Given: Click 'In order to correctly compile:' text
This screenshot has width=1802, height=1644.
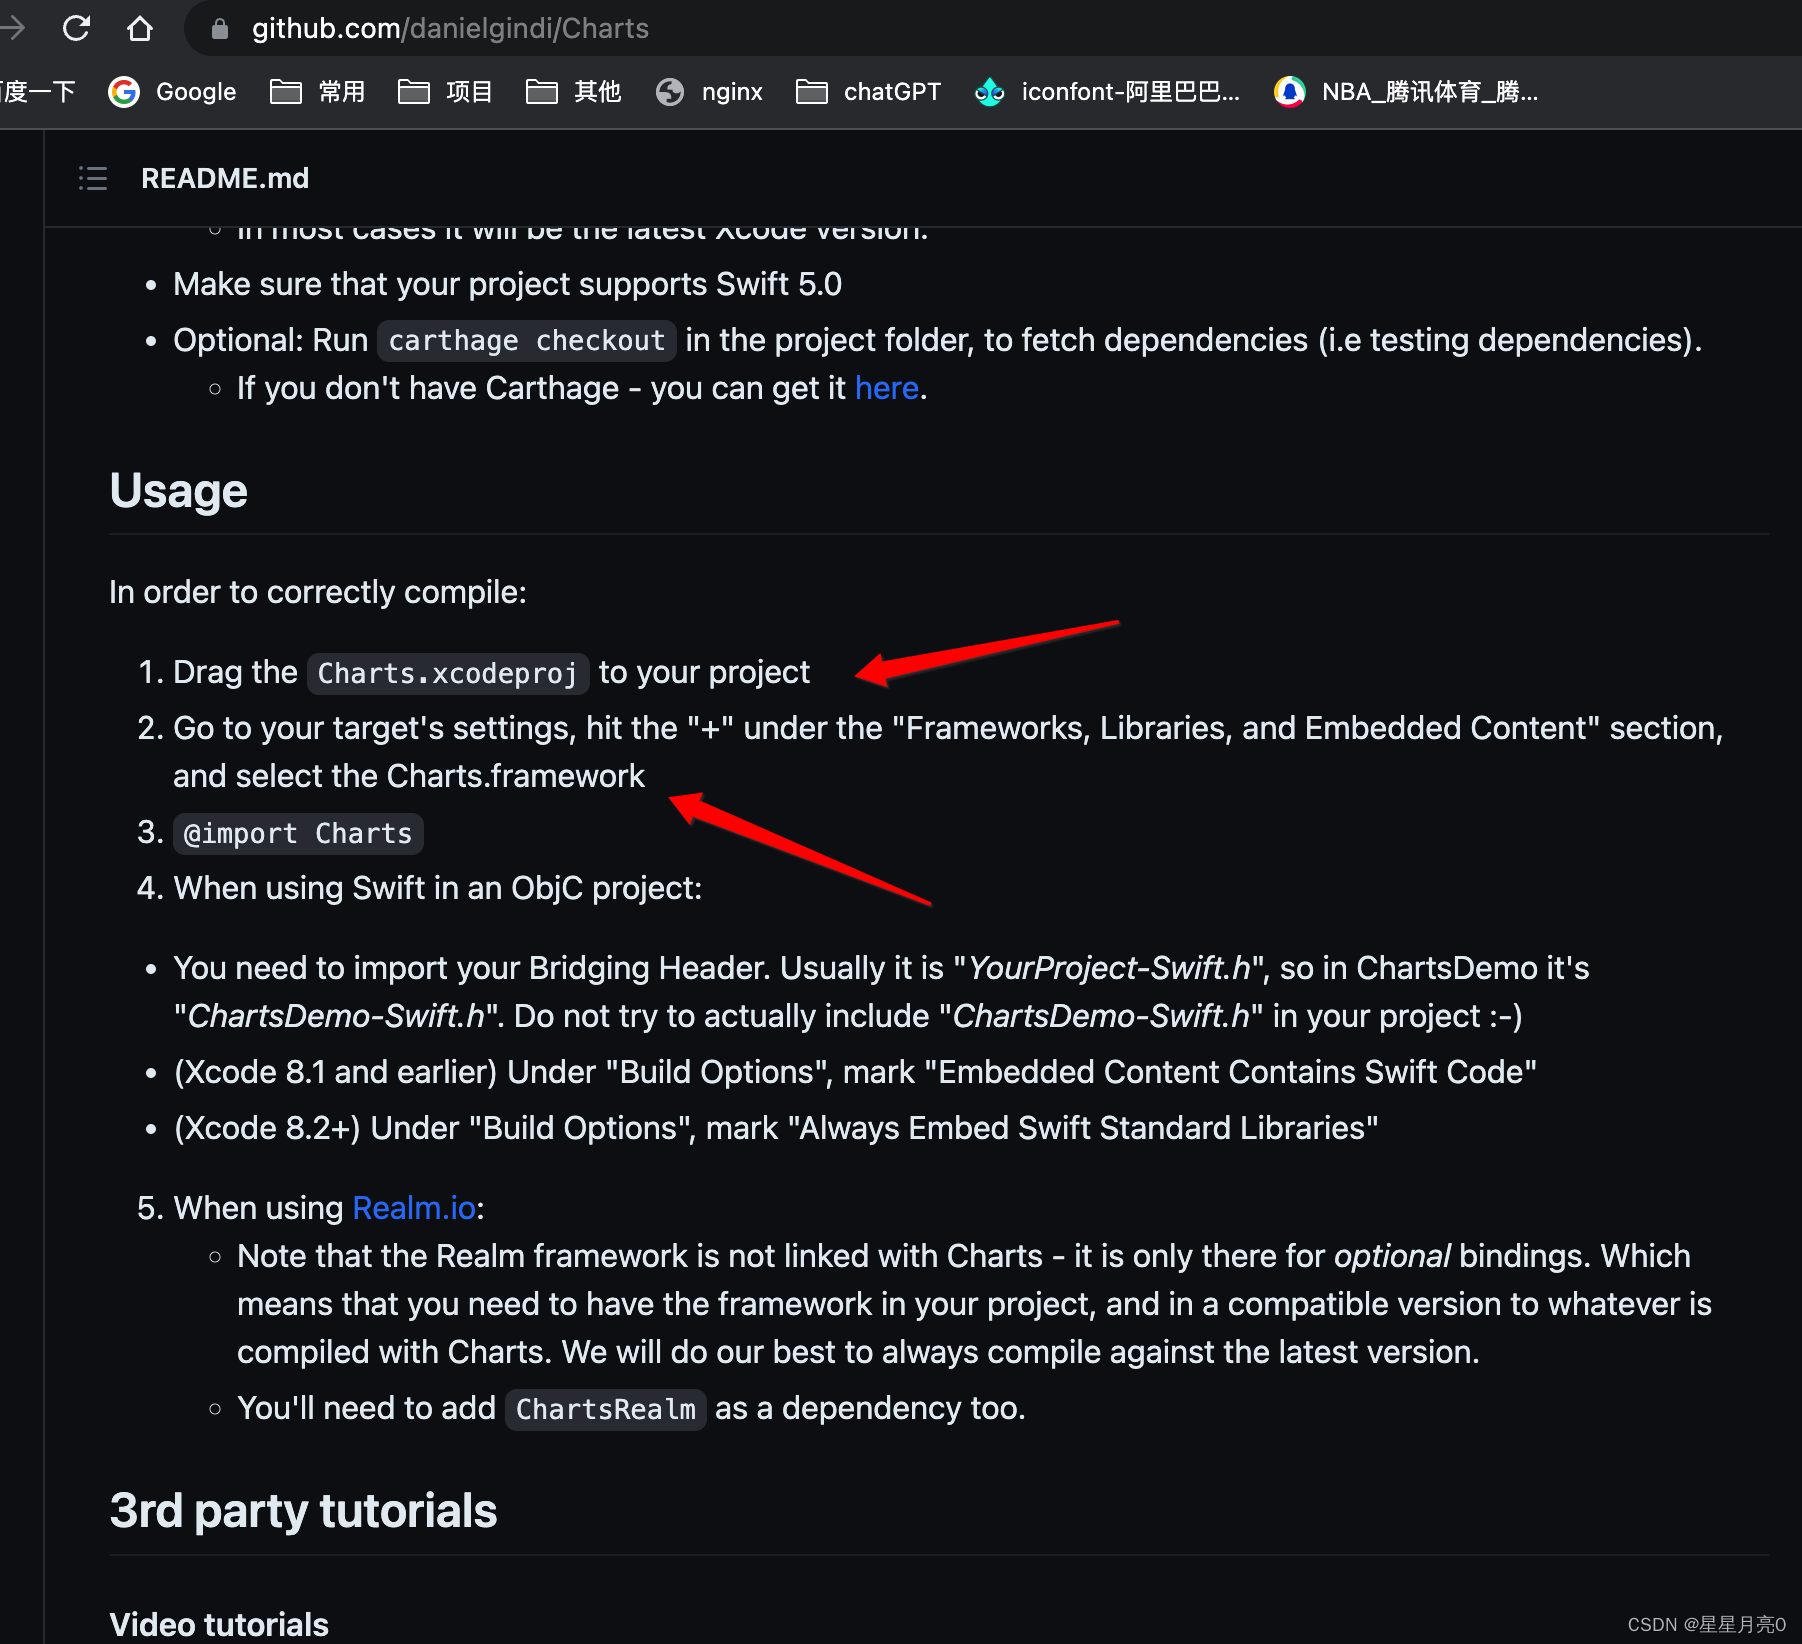Looking at the screenshot, I should [x=318, y=592].
